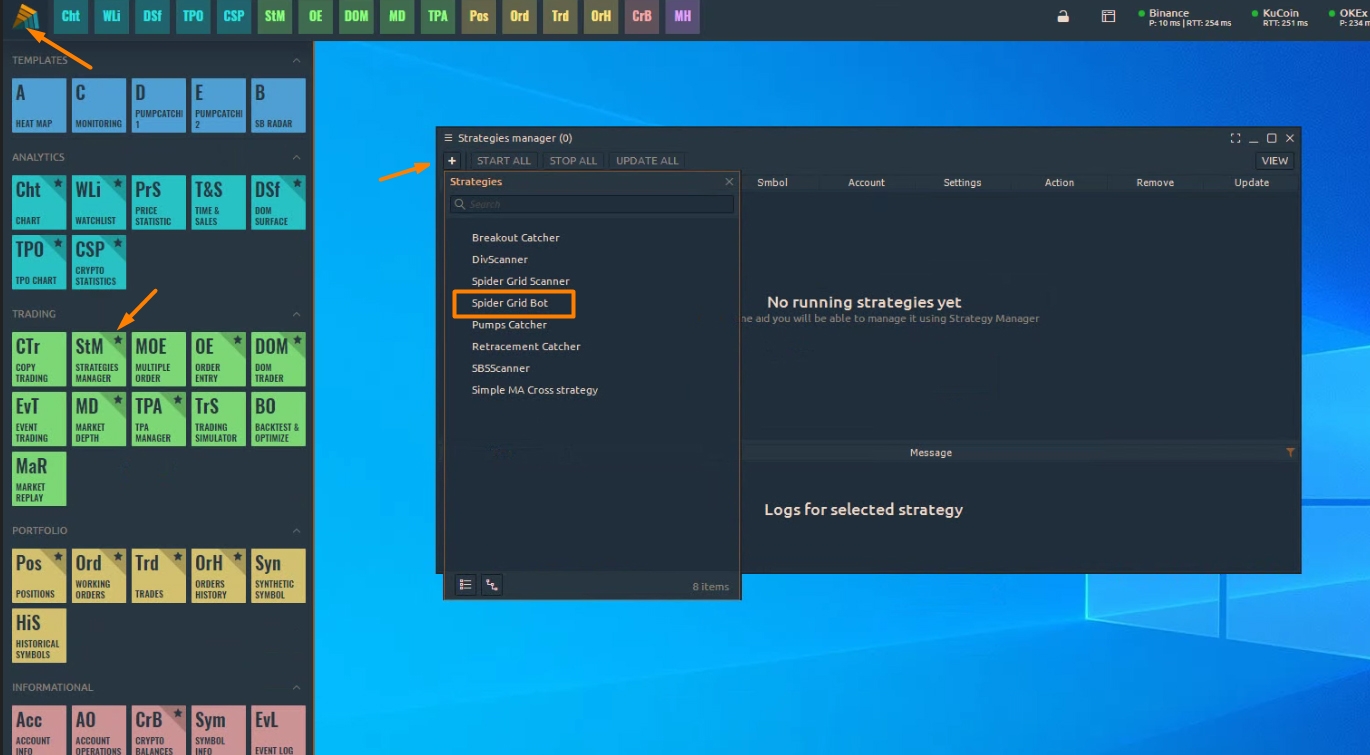
Task: Switch strategies list to grouped tree view
Action: (492, 586)
